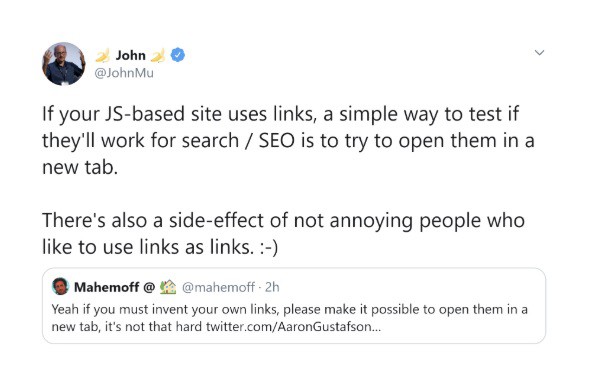Click Mahemoff's small avatar in the quoted tweet
Image resolution: width=603 pixels, height=383 pixels.
pos(60,286)
